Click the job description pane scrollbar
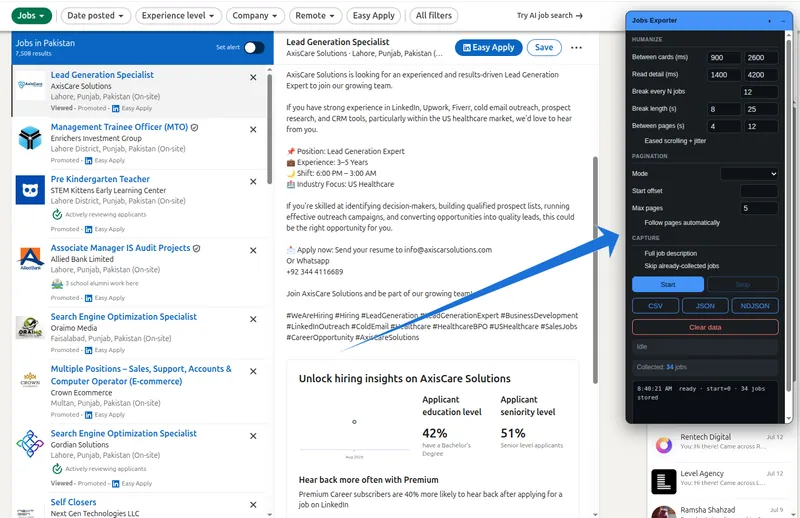This screenshot has height=518, width=800. click(x=595, y=270)
